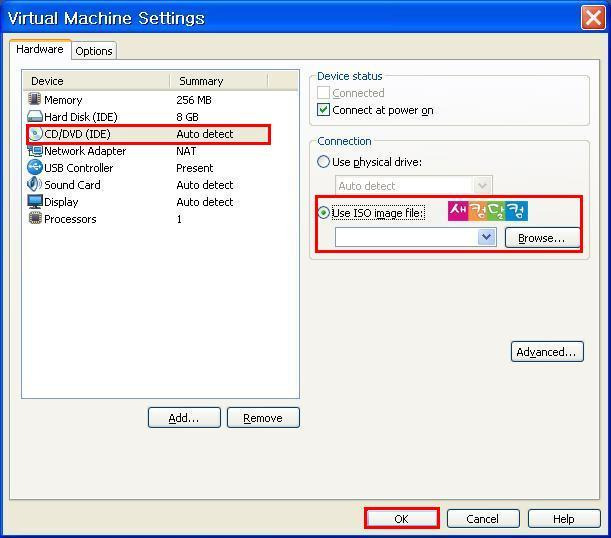Click the Network Adapter icon

(x=35, y=150)
